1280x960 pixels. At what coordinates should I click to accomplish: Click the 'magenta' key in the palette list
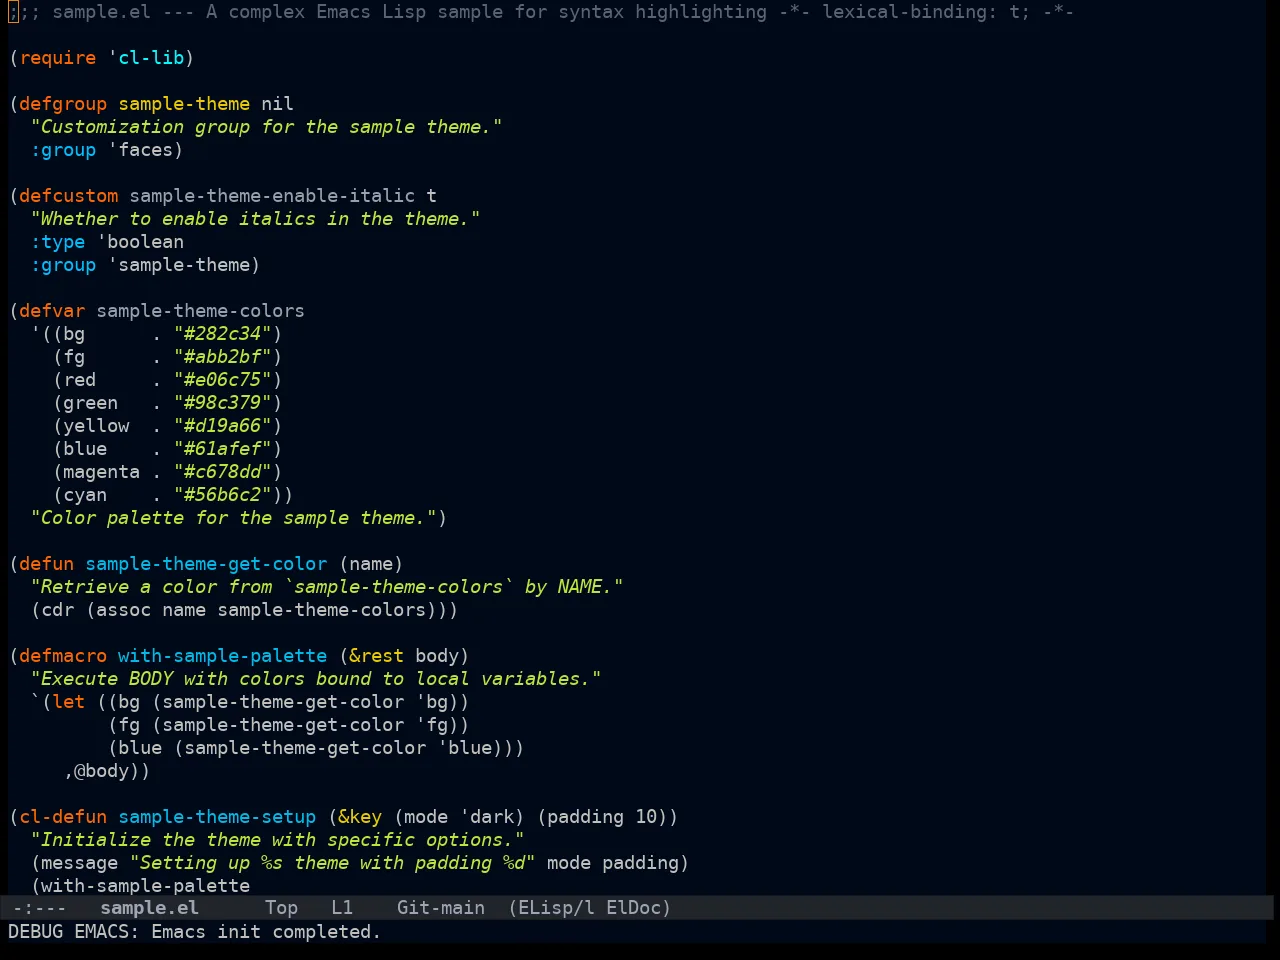click(x=102, y=472)
